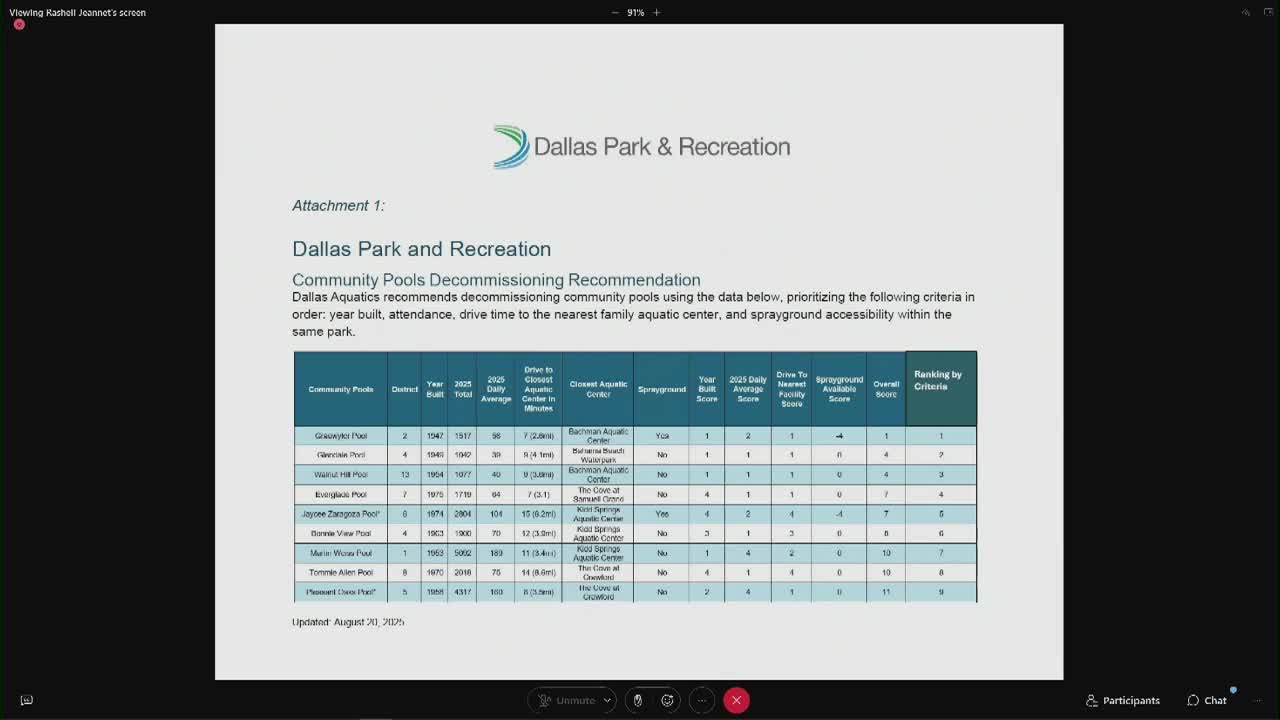Open the reactions smiley icon
Viewport: 1280px width, 720px height.
(668, 700)
